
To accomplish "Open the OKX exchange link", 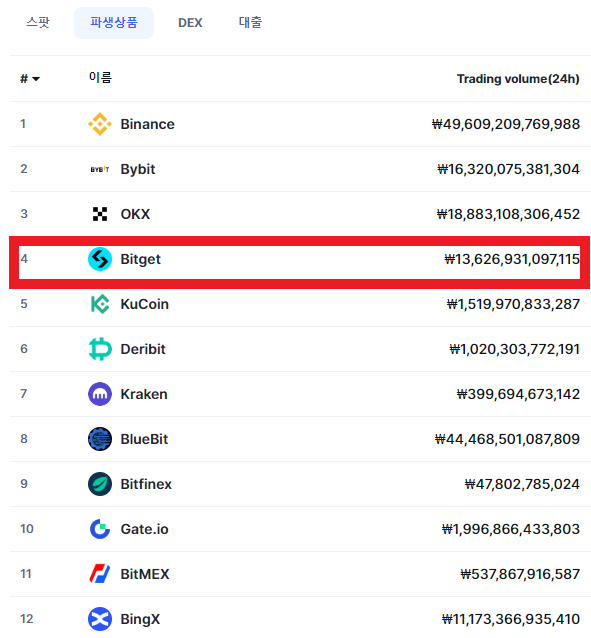I will [x=135, y=214].
